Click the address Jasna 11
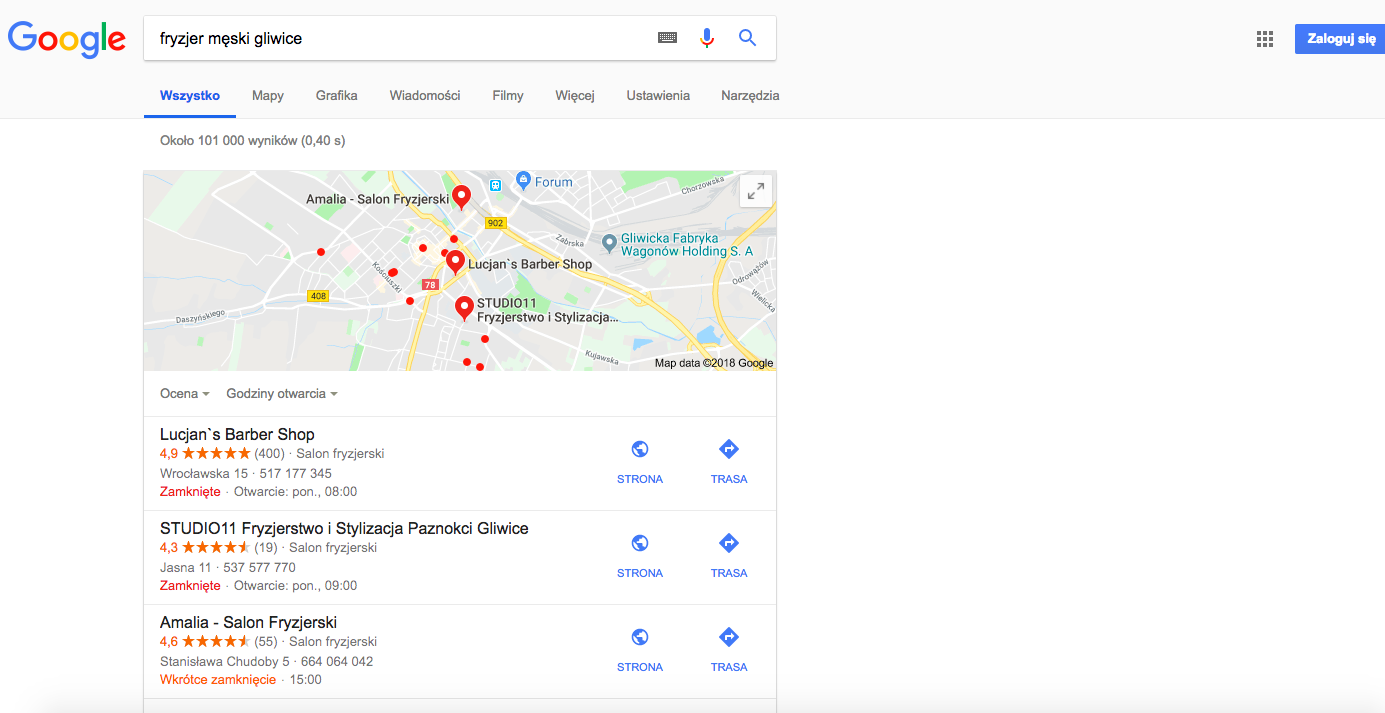Screen dimensions: 1385x713 (186, 567)
